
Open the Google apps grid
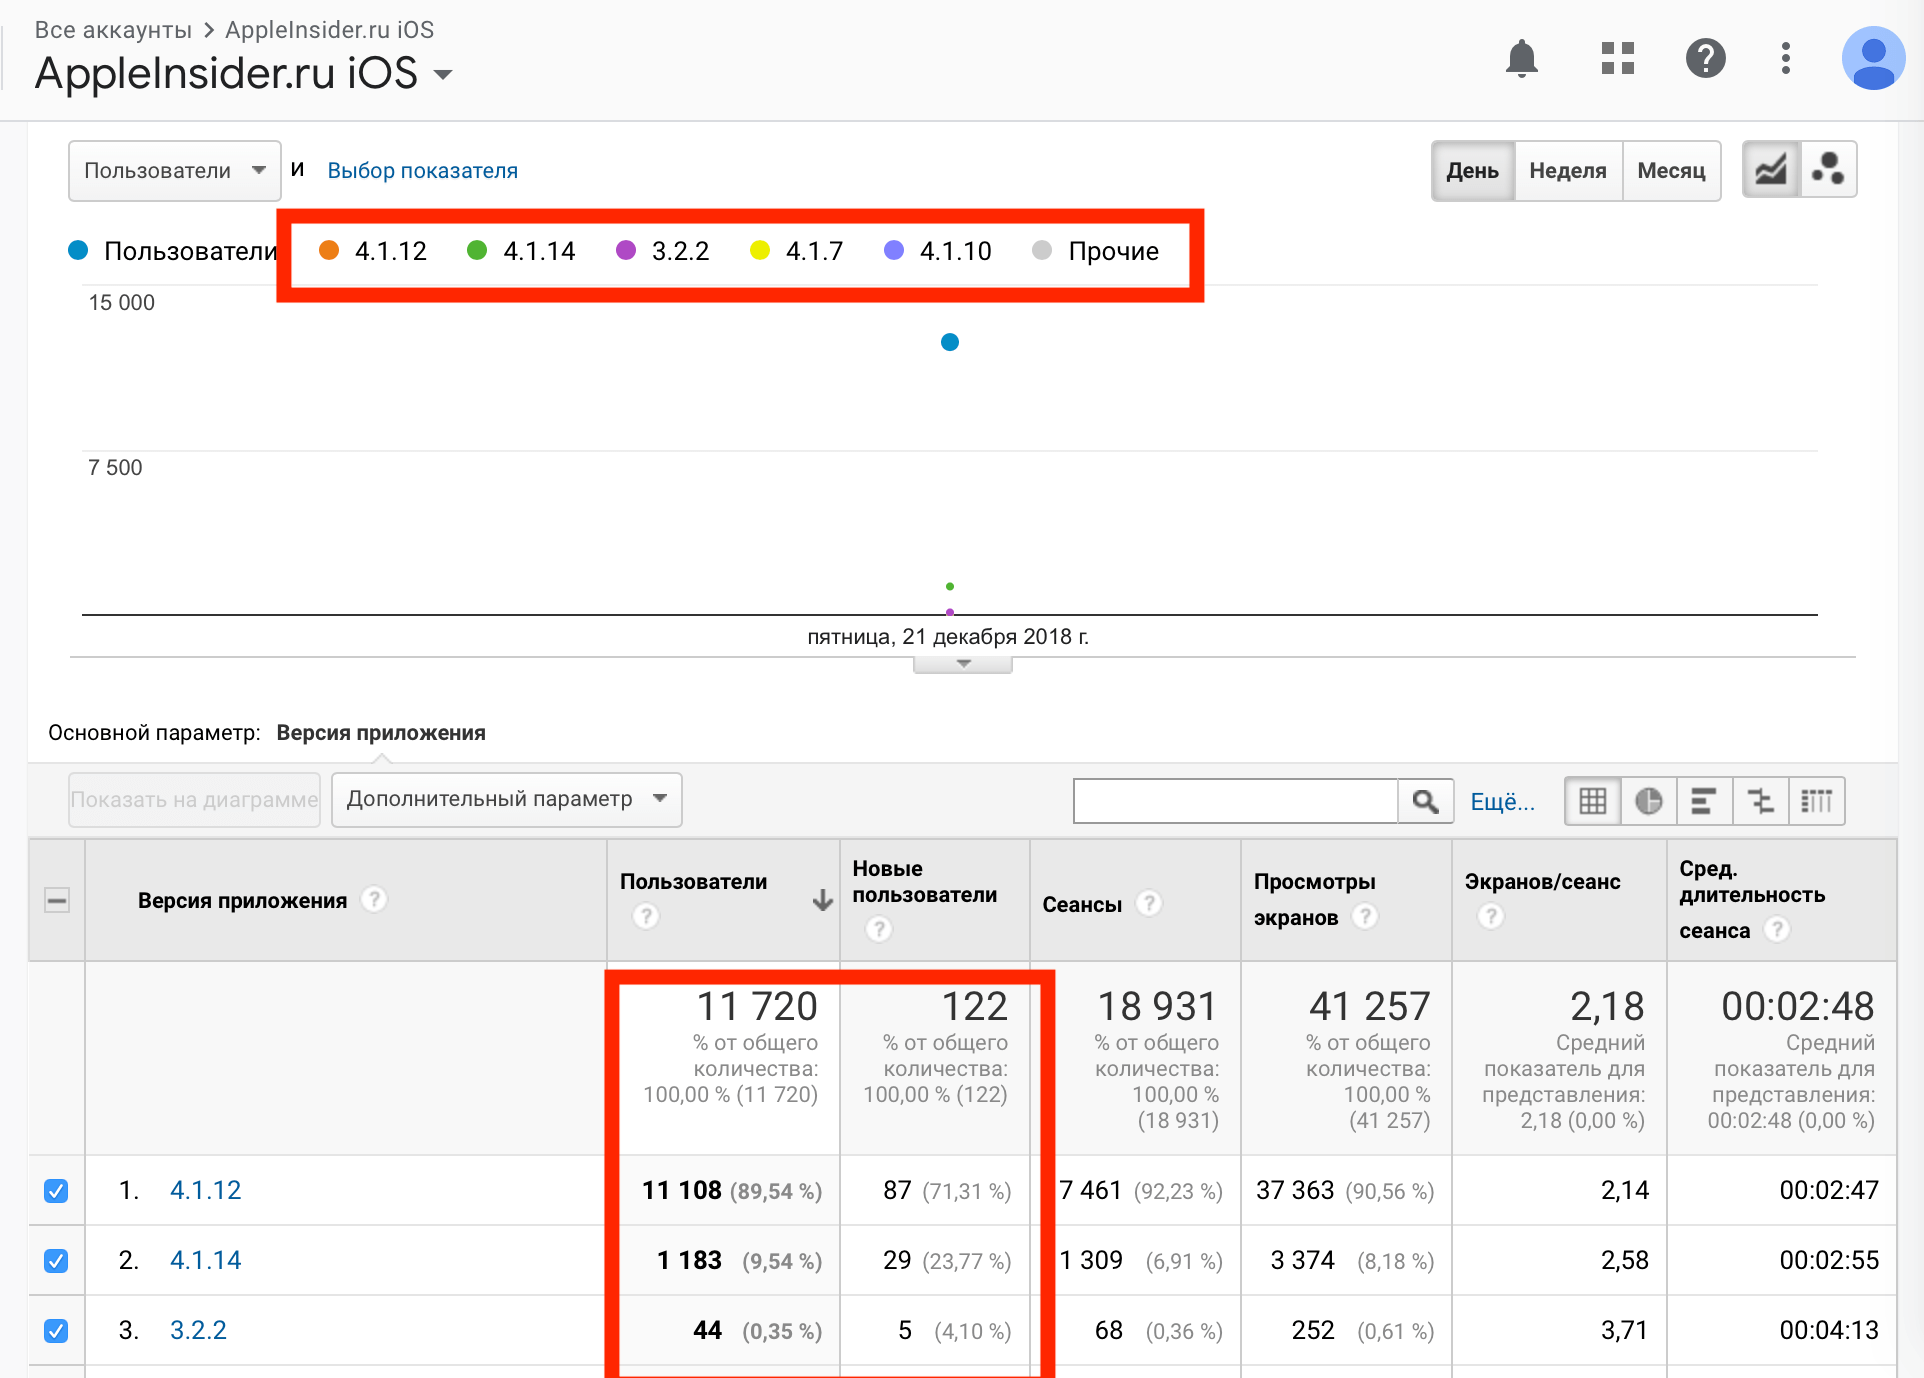[x=1617, y=59]
